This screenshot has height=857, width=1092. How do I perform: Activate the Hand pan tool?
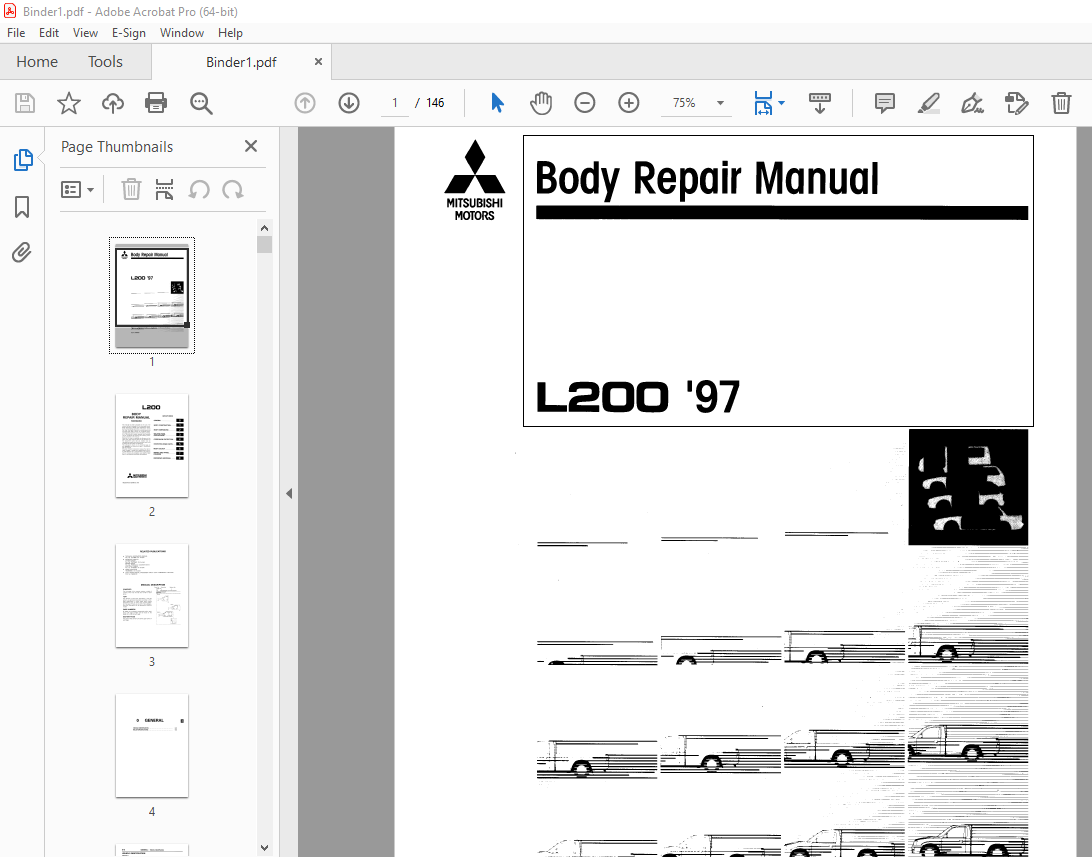540,103
